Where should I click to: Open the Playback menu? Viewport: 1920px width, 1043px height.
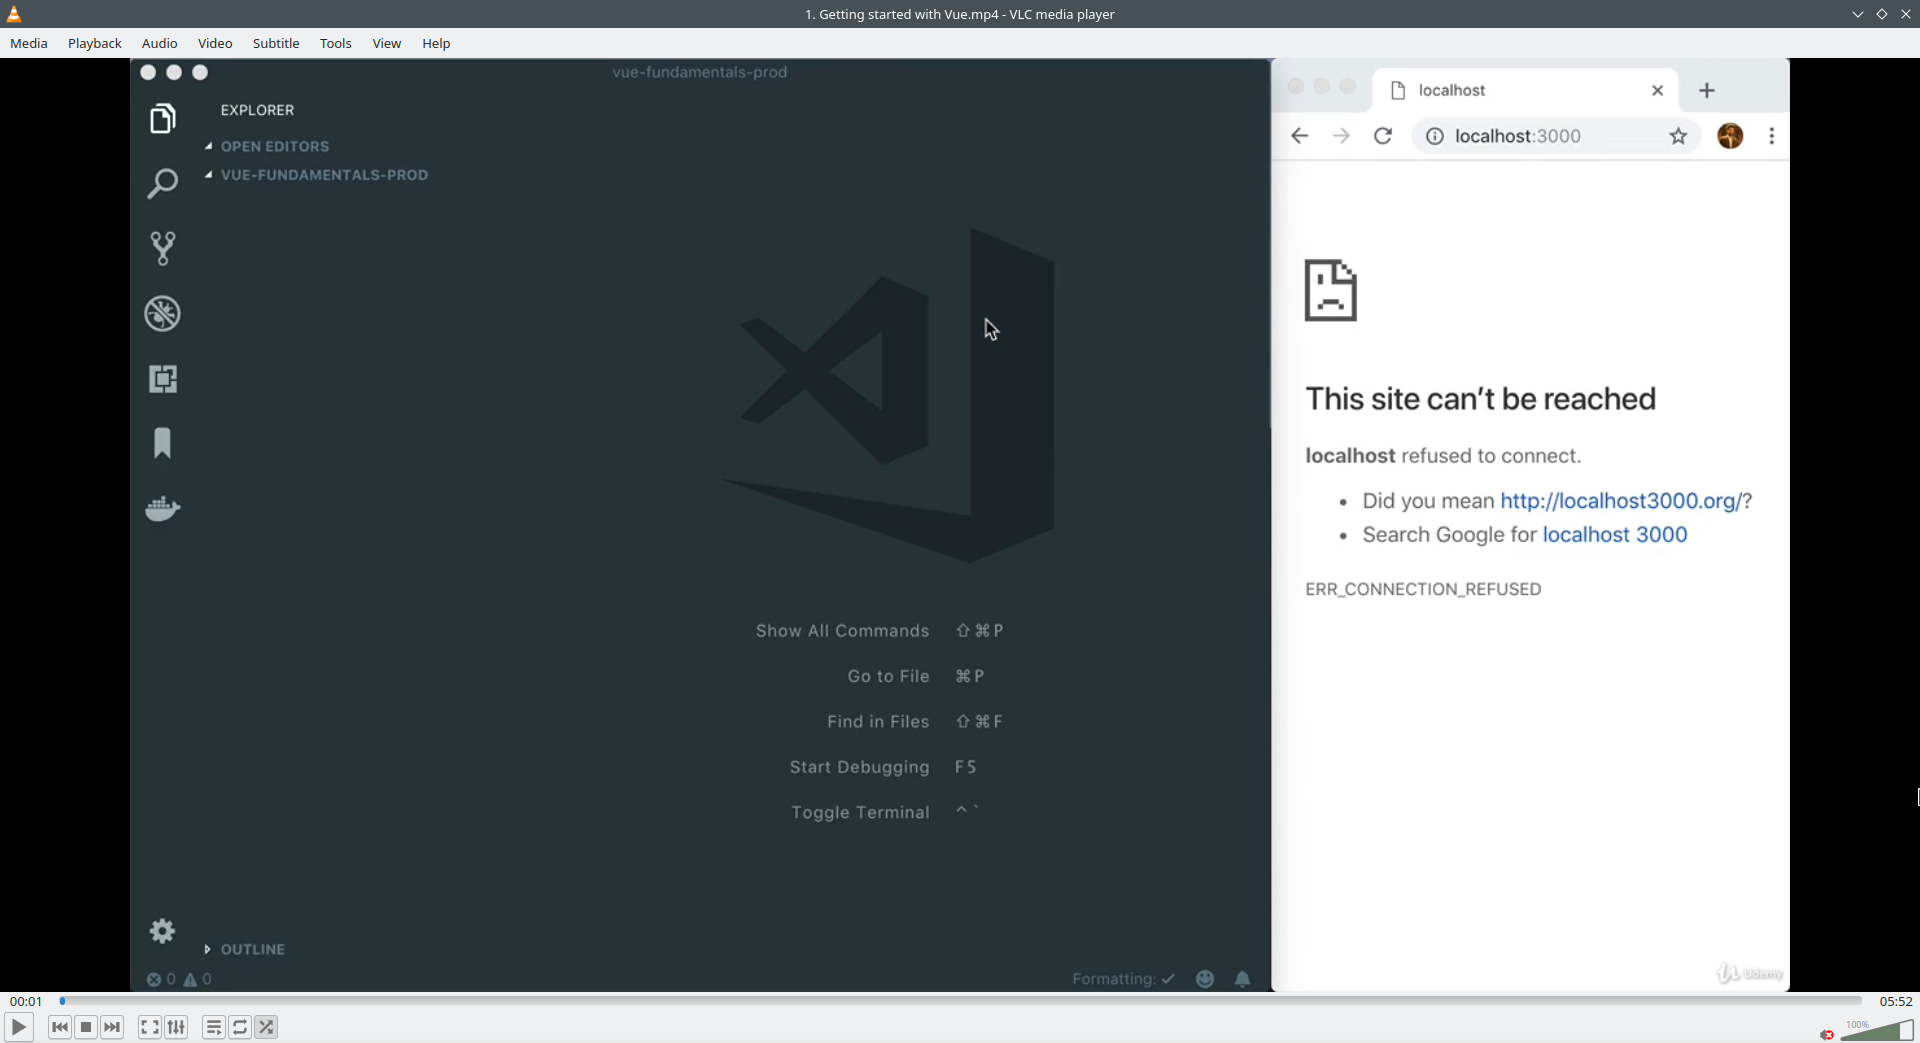click(95, 43)
